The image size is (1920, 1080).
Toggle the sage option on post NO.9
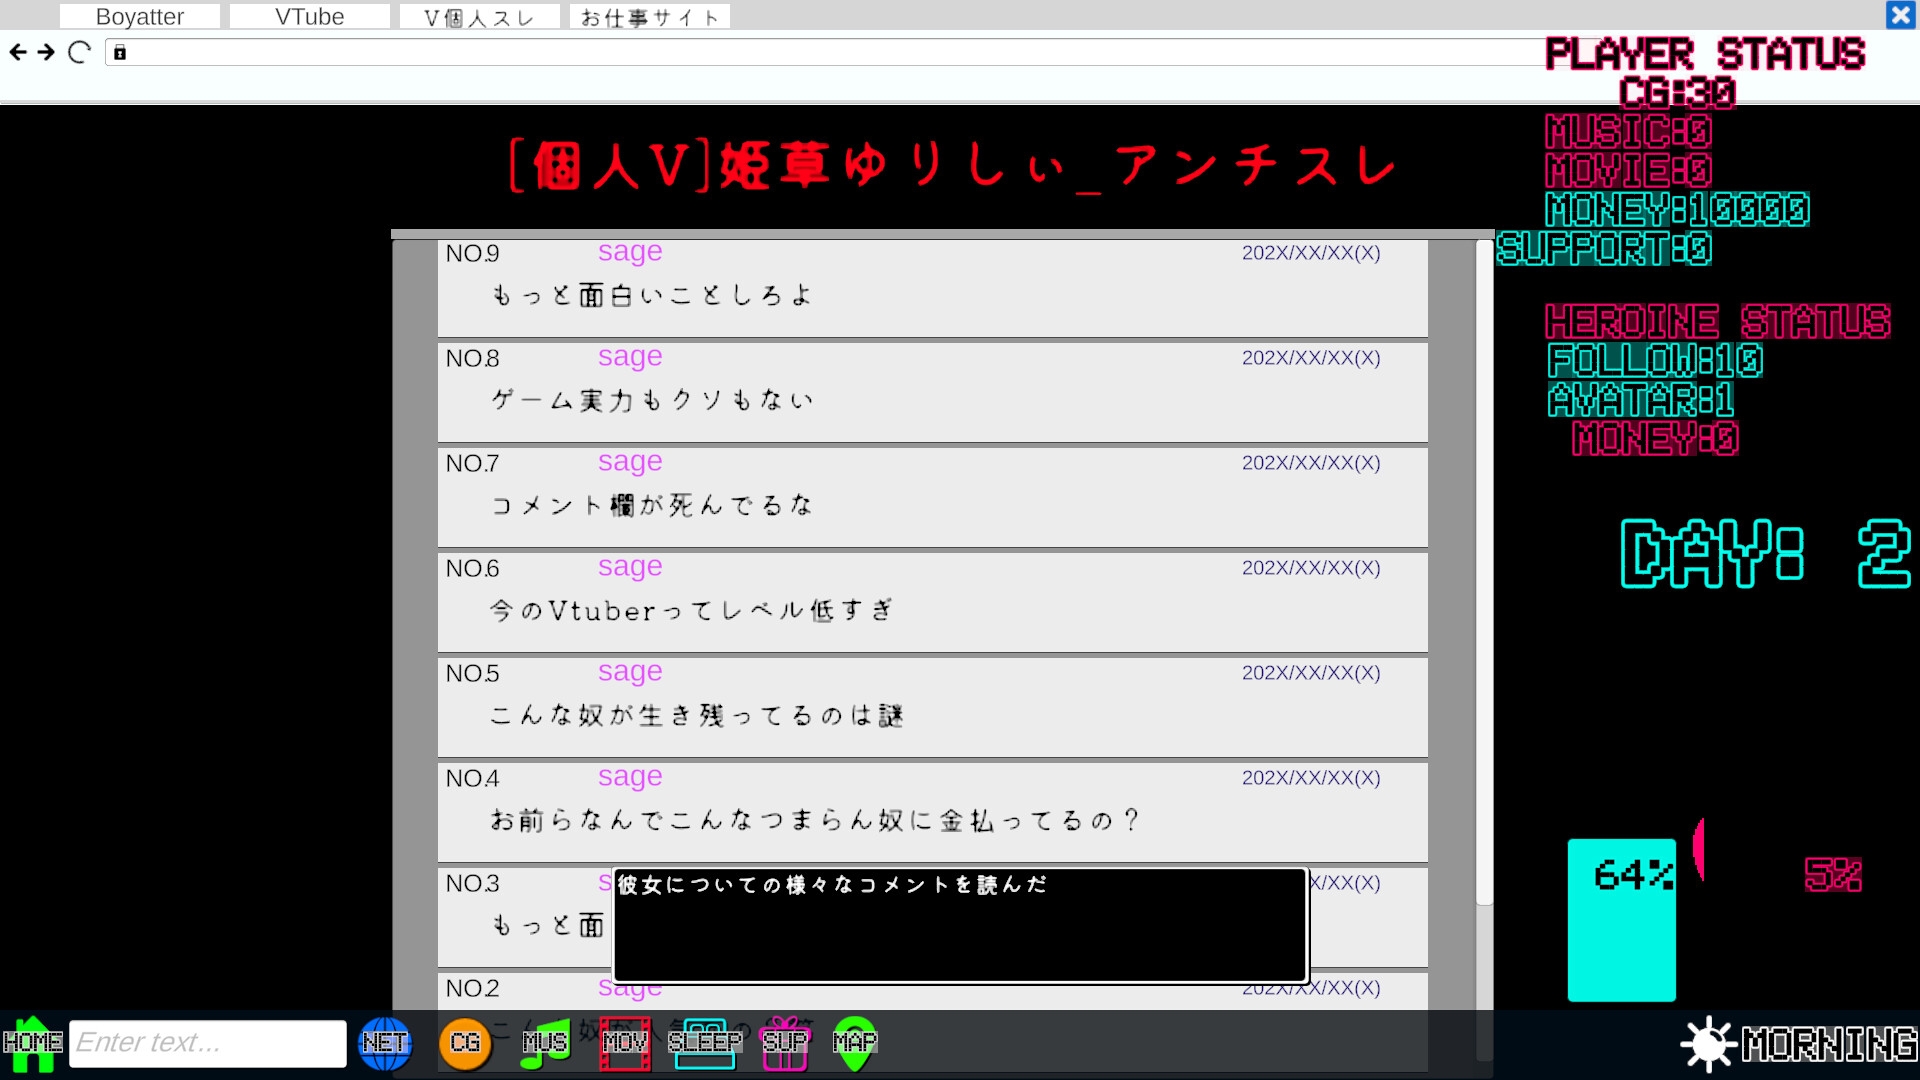(x=629, y=252)
